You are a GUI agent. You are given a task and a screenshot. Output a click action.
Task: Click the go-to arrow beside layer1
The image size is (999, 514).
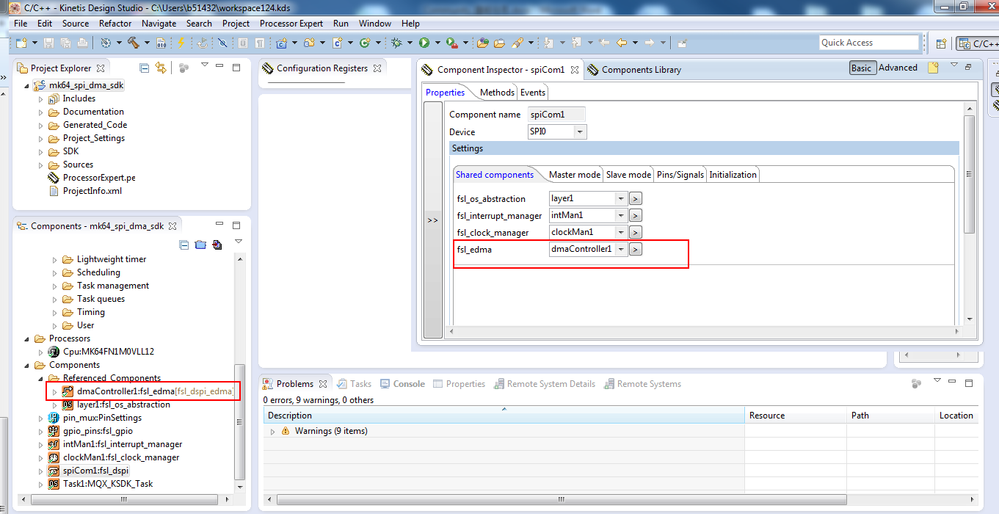pos(635,199)
